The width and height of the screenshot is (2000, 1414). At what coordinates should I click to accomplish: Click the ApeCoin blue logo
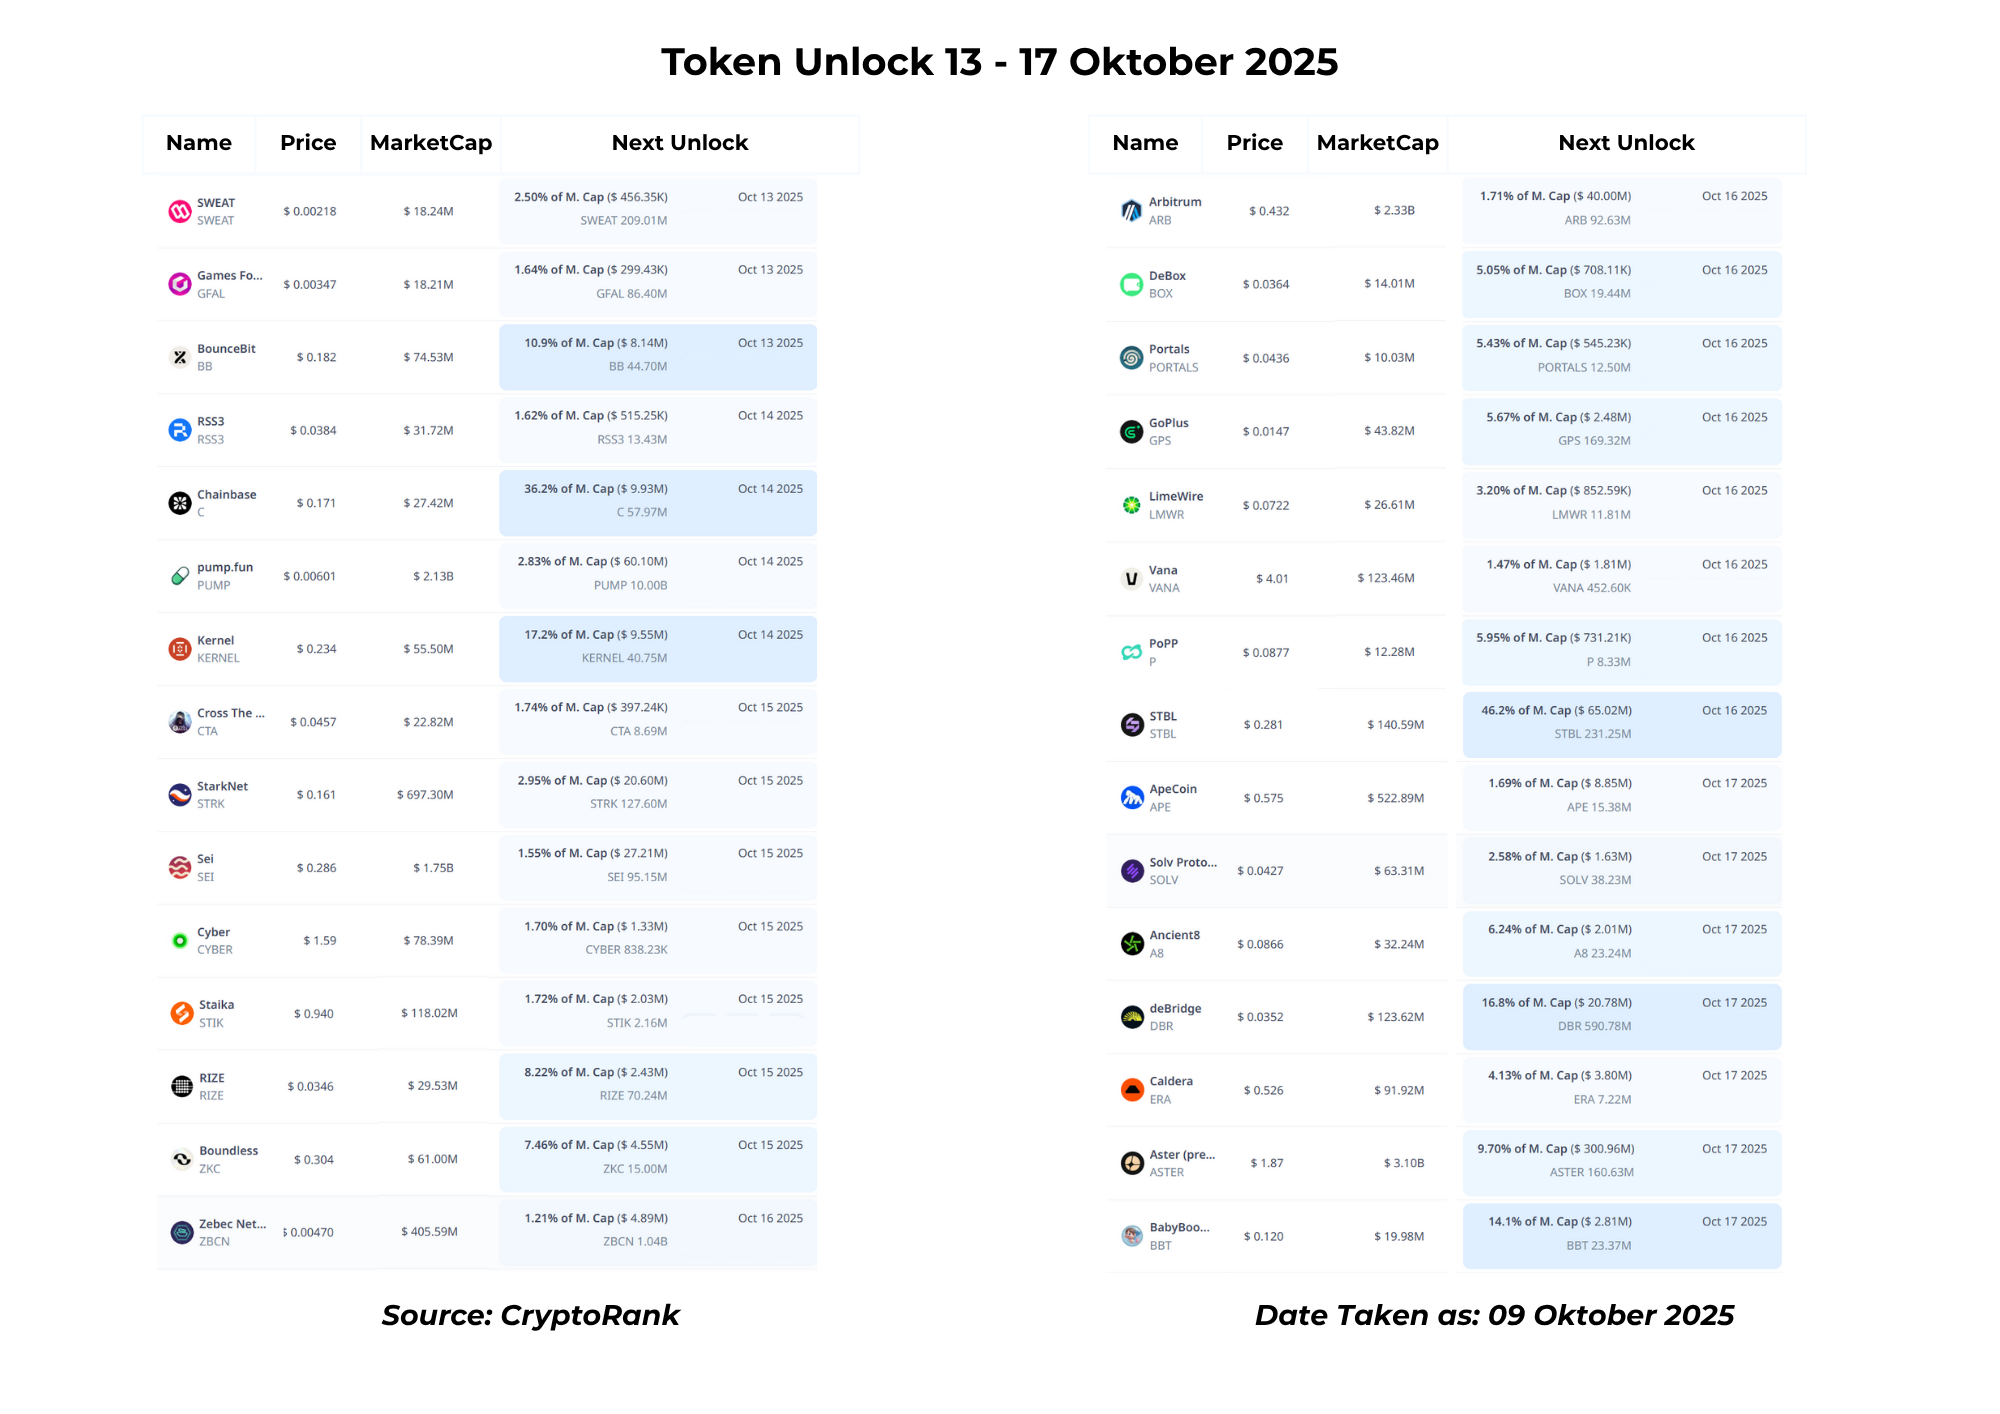pos(1132,798)
